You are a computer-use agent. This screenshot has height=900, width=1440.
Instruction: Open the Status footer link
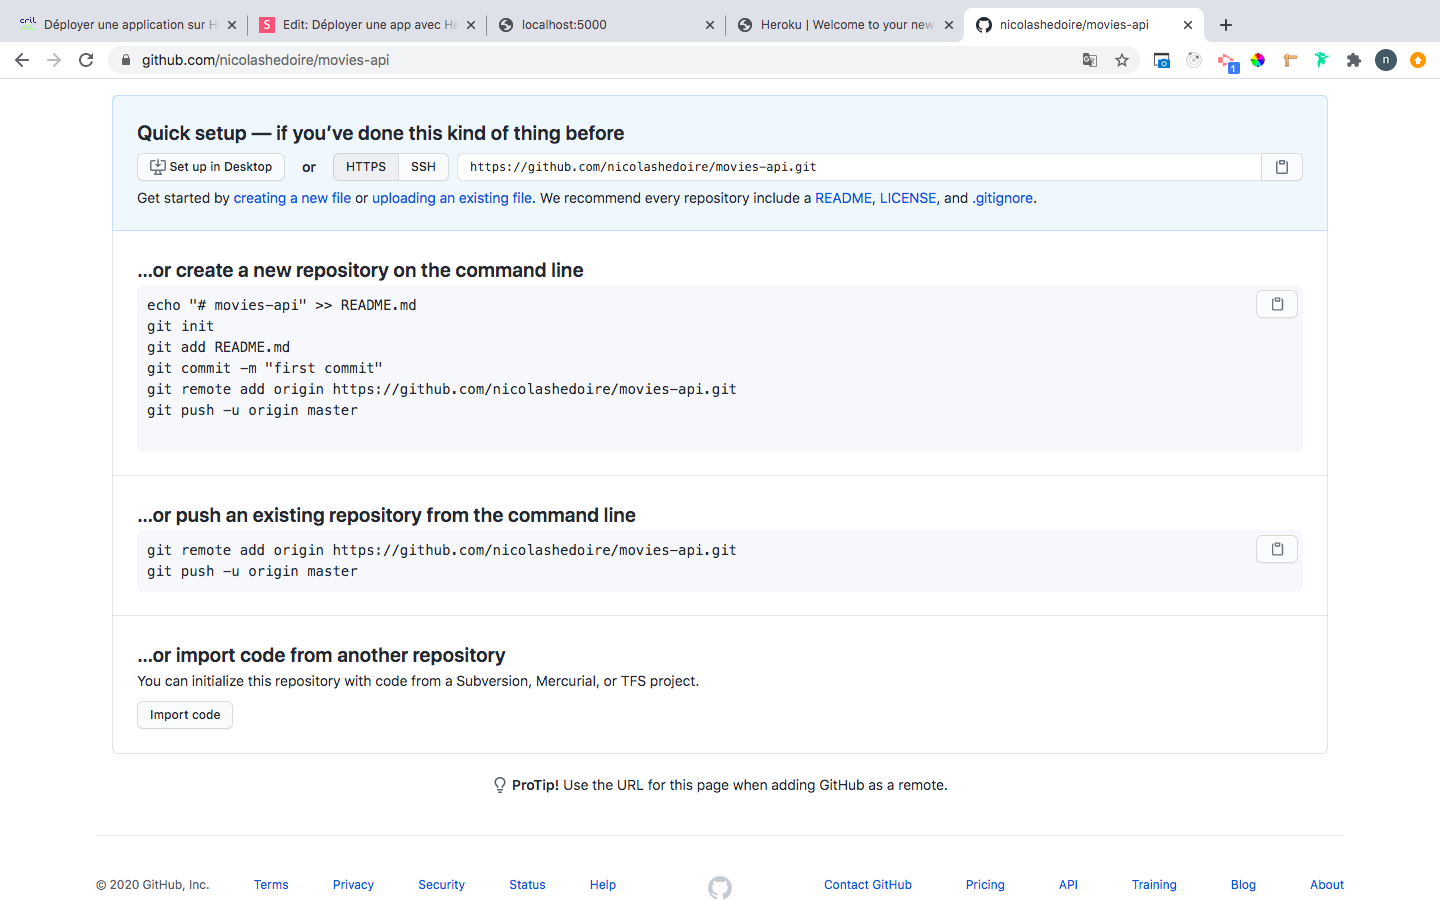[x=527, y=885]
